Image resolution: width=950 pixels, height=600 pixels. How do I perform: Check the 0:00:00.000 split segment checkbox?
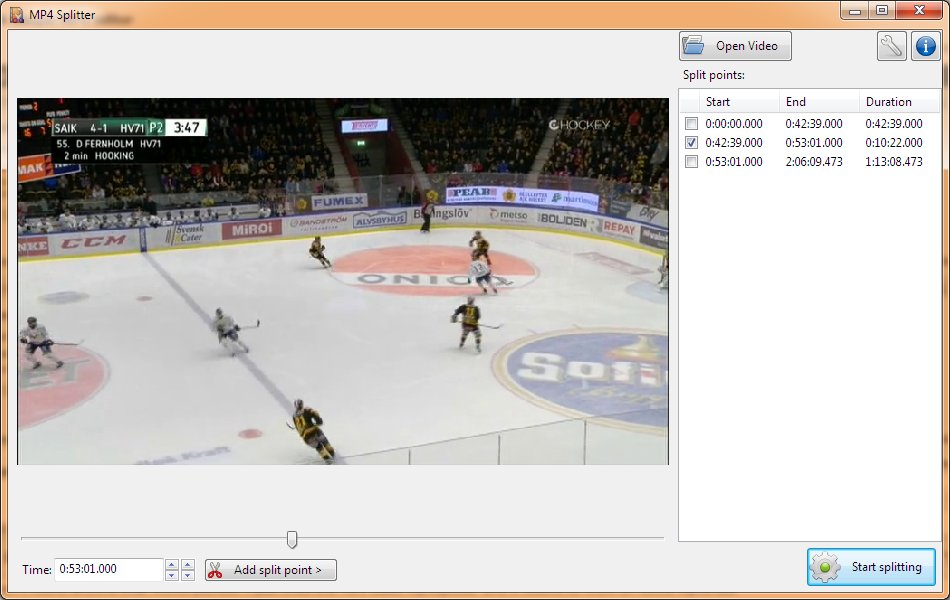pyautogui.click(x=691, y=124)
